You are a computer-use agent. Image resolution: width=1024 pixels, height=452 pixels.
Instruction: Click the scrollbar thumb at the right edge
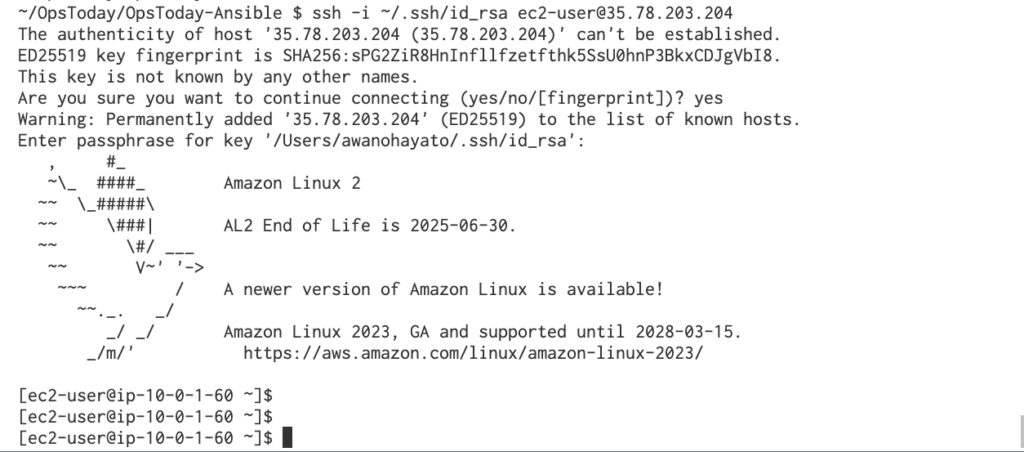1021,430
